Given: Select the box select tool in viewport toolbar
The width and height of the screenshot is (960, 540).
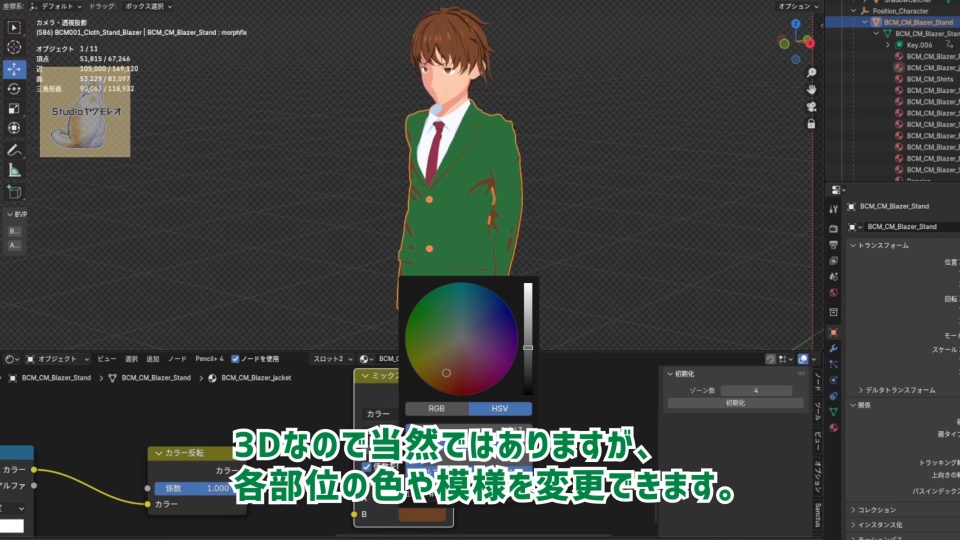Looking at the screenshot, I should [13, 28].
